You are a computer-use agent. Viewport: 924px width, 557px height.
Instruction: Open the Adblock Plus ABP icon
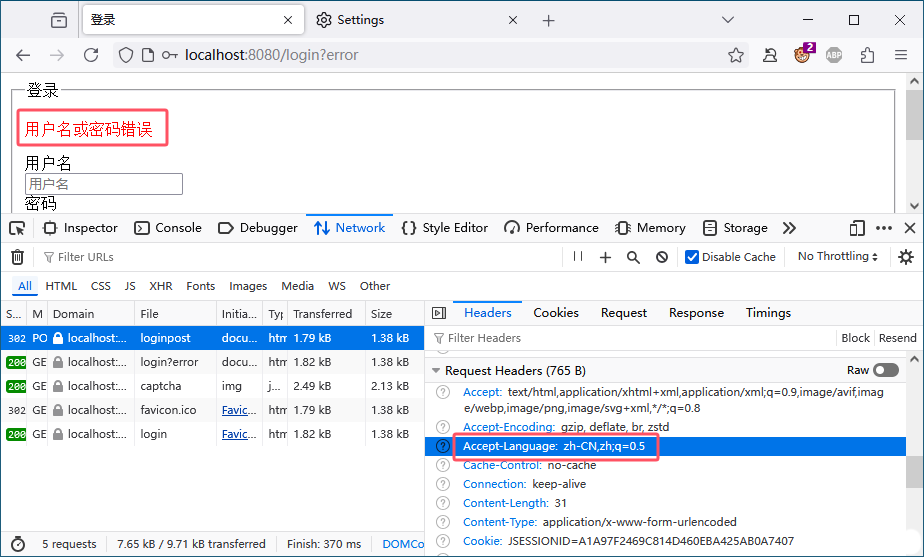pyautogui.click(x=834, y=55)
